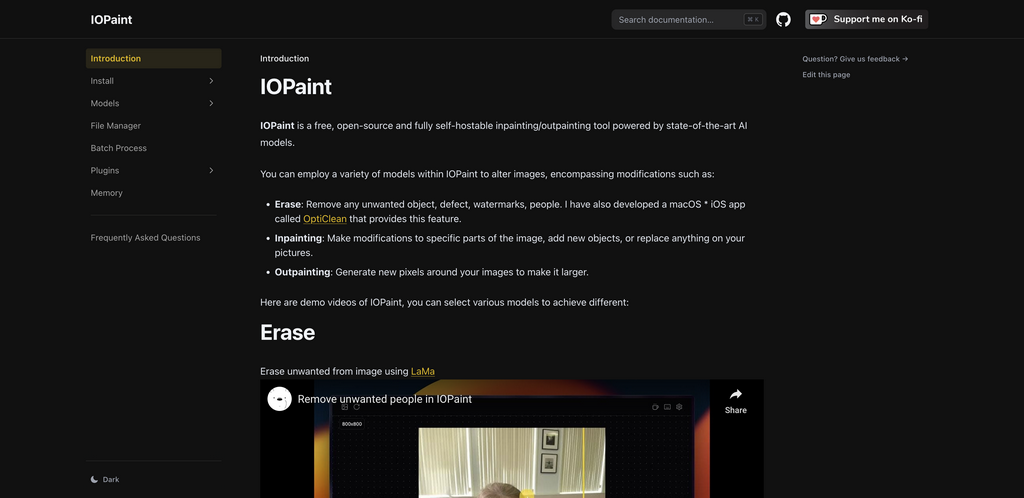Screen dimensions: 1024x498
Task: Click the Erase section heading
Action: click(287, 332)
